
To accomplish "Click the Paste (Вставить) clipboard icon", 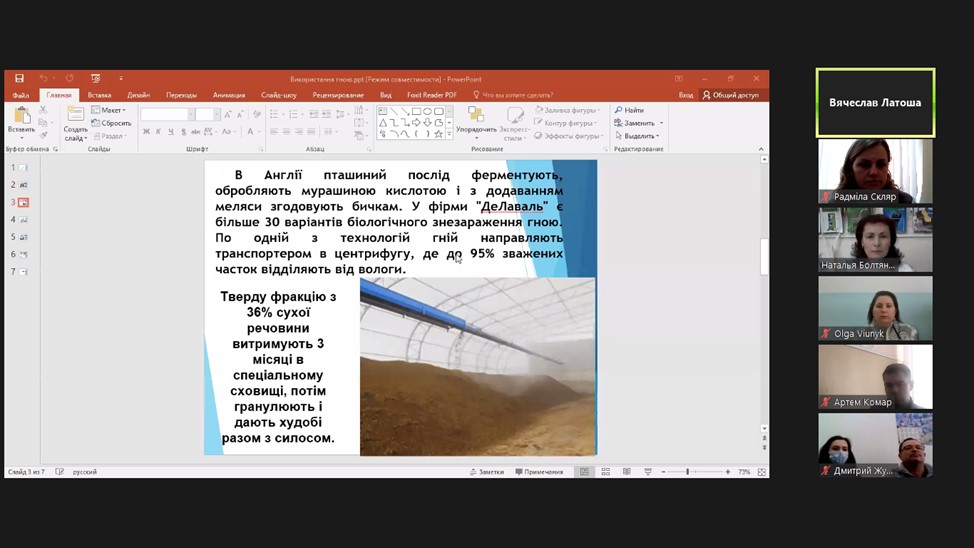I will (21, 116).
